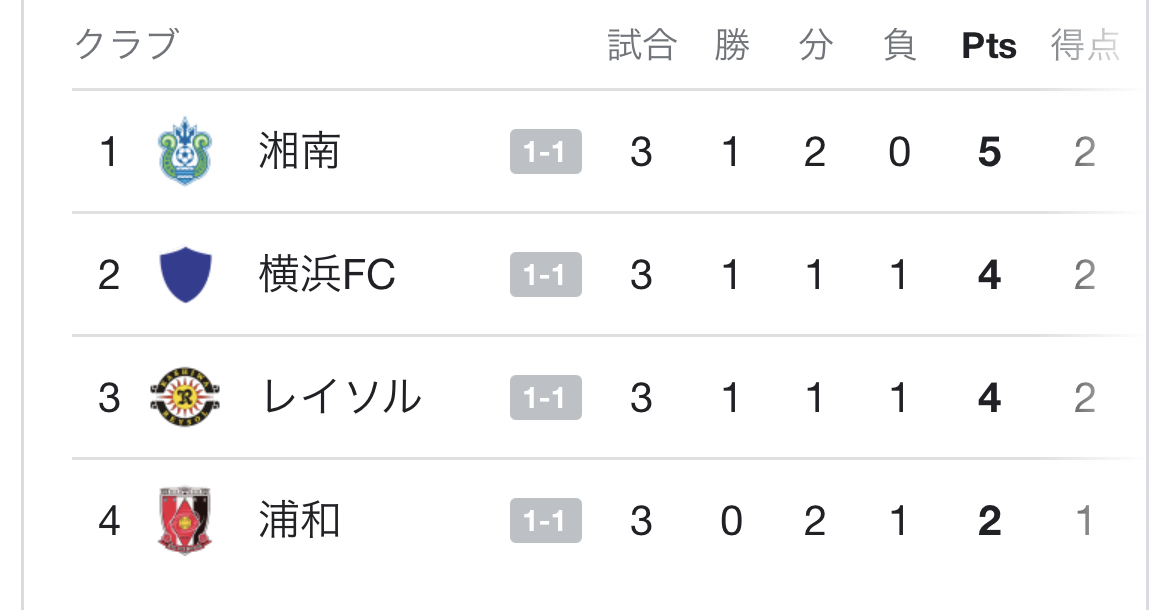The width and height of the screenshot is (1170, 610).
Task: Click the クラブ column header
Action: tap(126, 44)
